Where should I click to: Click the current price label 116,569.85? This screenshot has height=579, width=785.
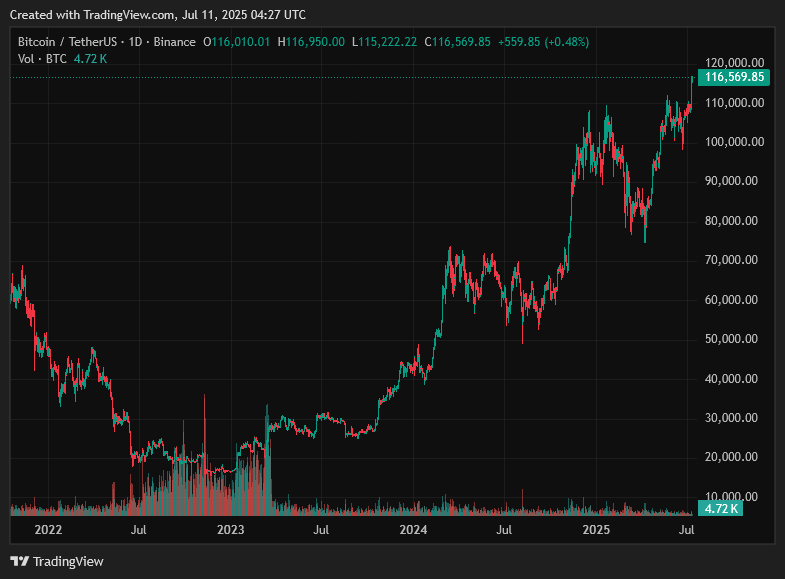(734, 77)
